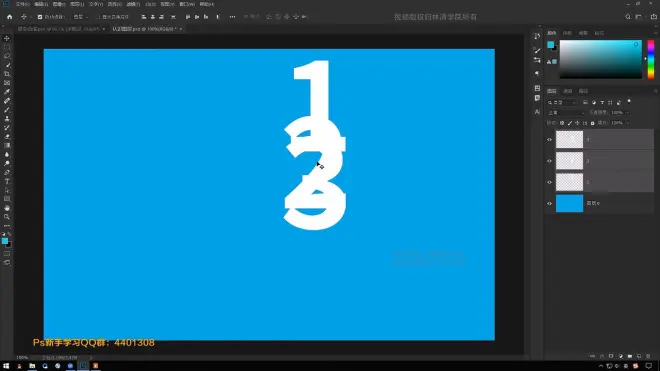The image size is (660, 371).
Task: Select layer 2 thumbnail
Action: [569, 161]
